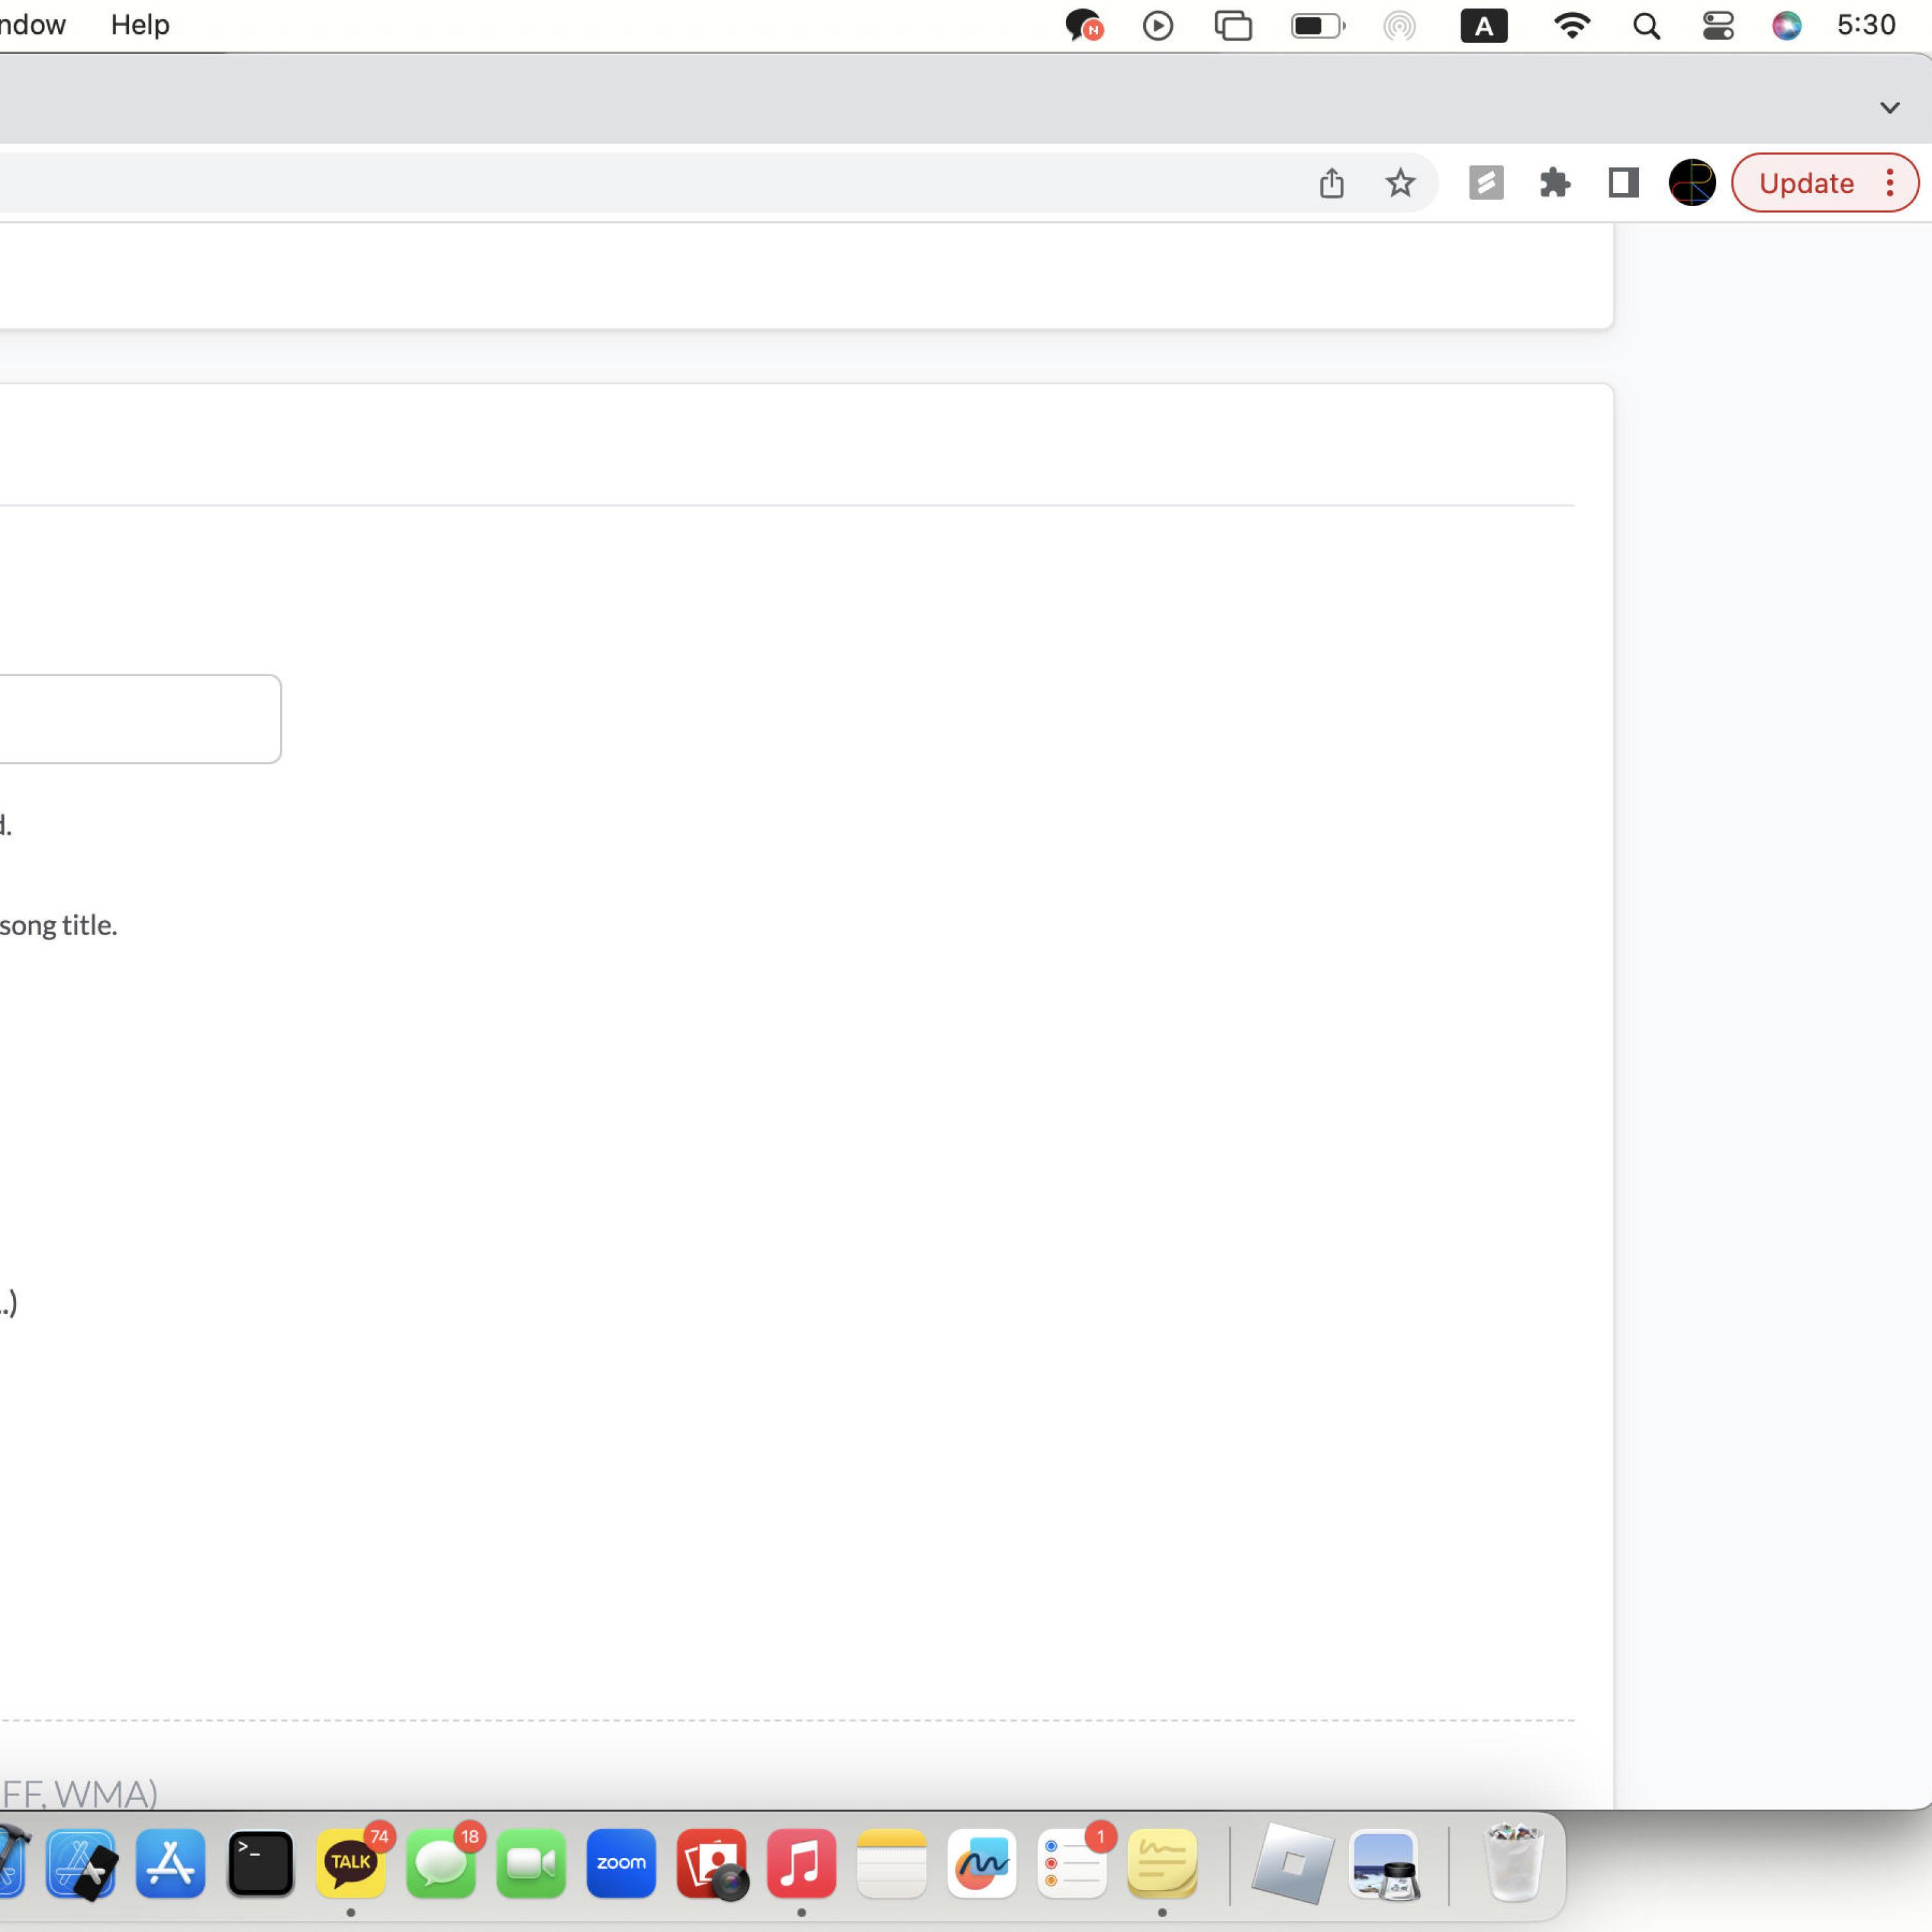Open Music app from the Dock

801,1863
